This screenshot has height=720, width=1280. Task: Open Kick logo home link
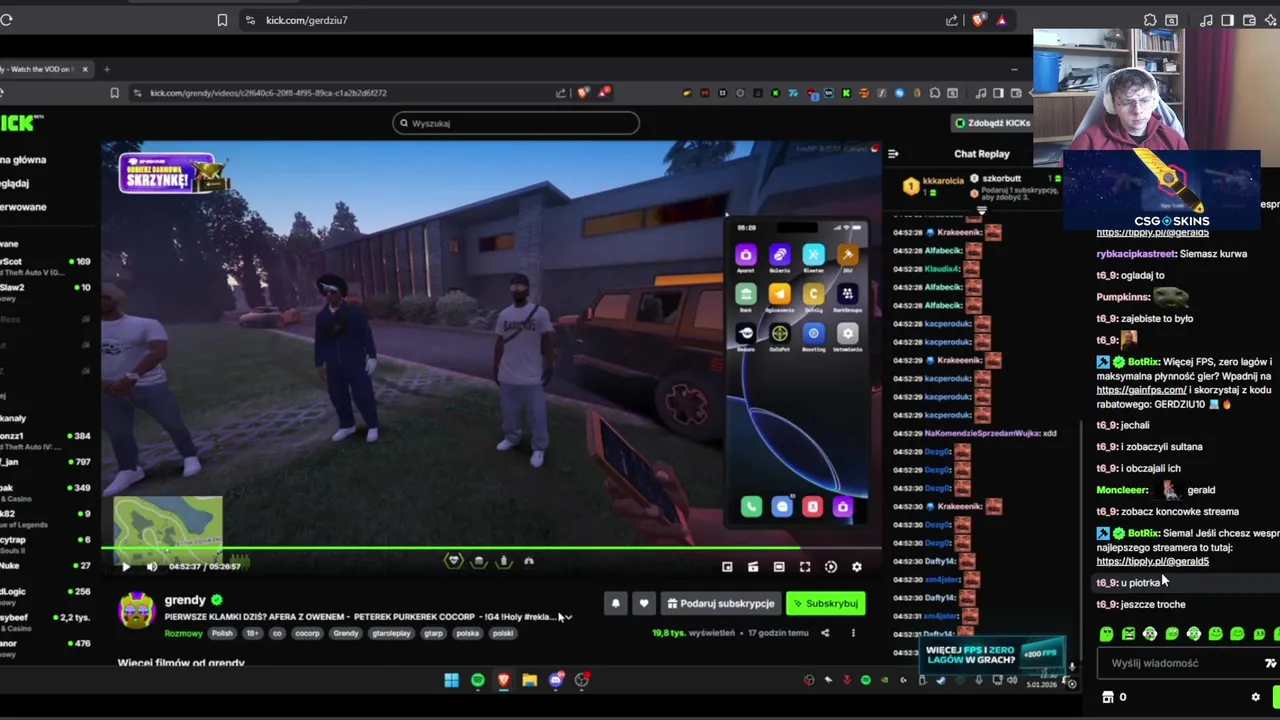click(x=20, y=123)
